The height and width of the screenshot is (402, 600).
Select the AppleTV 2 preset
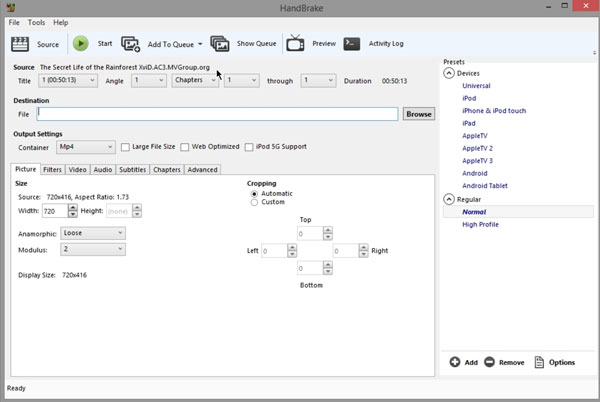[x=478, y=148]
